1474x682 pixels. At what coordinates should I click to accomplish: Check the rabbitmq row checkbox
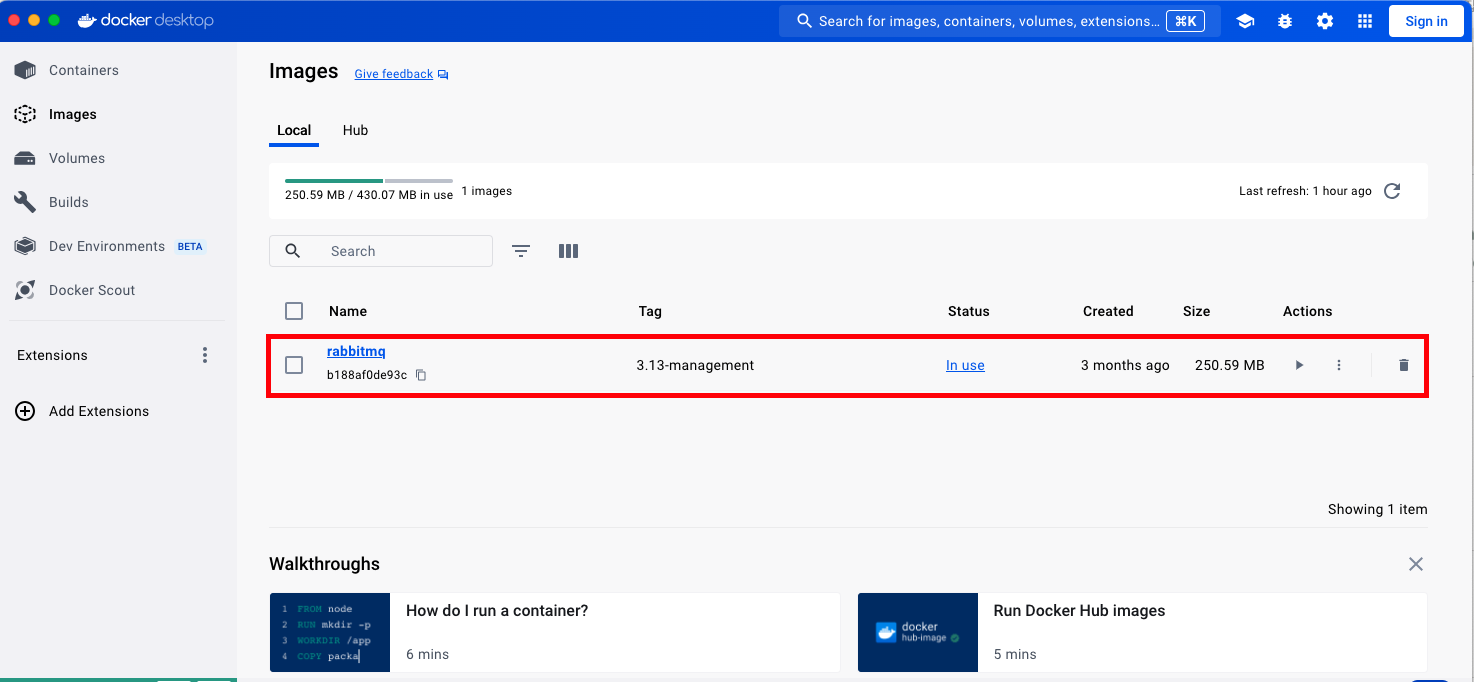tap(294, 365)
